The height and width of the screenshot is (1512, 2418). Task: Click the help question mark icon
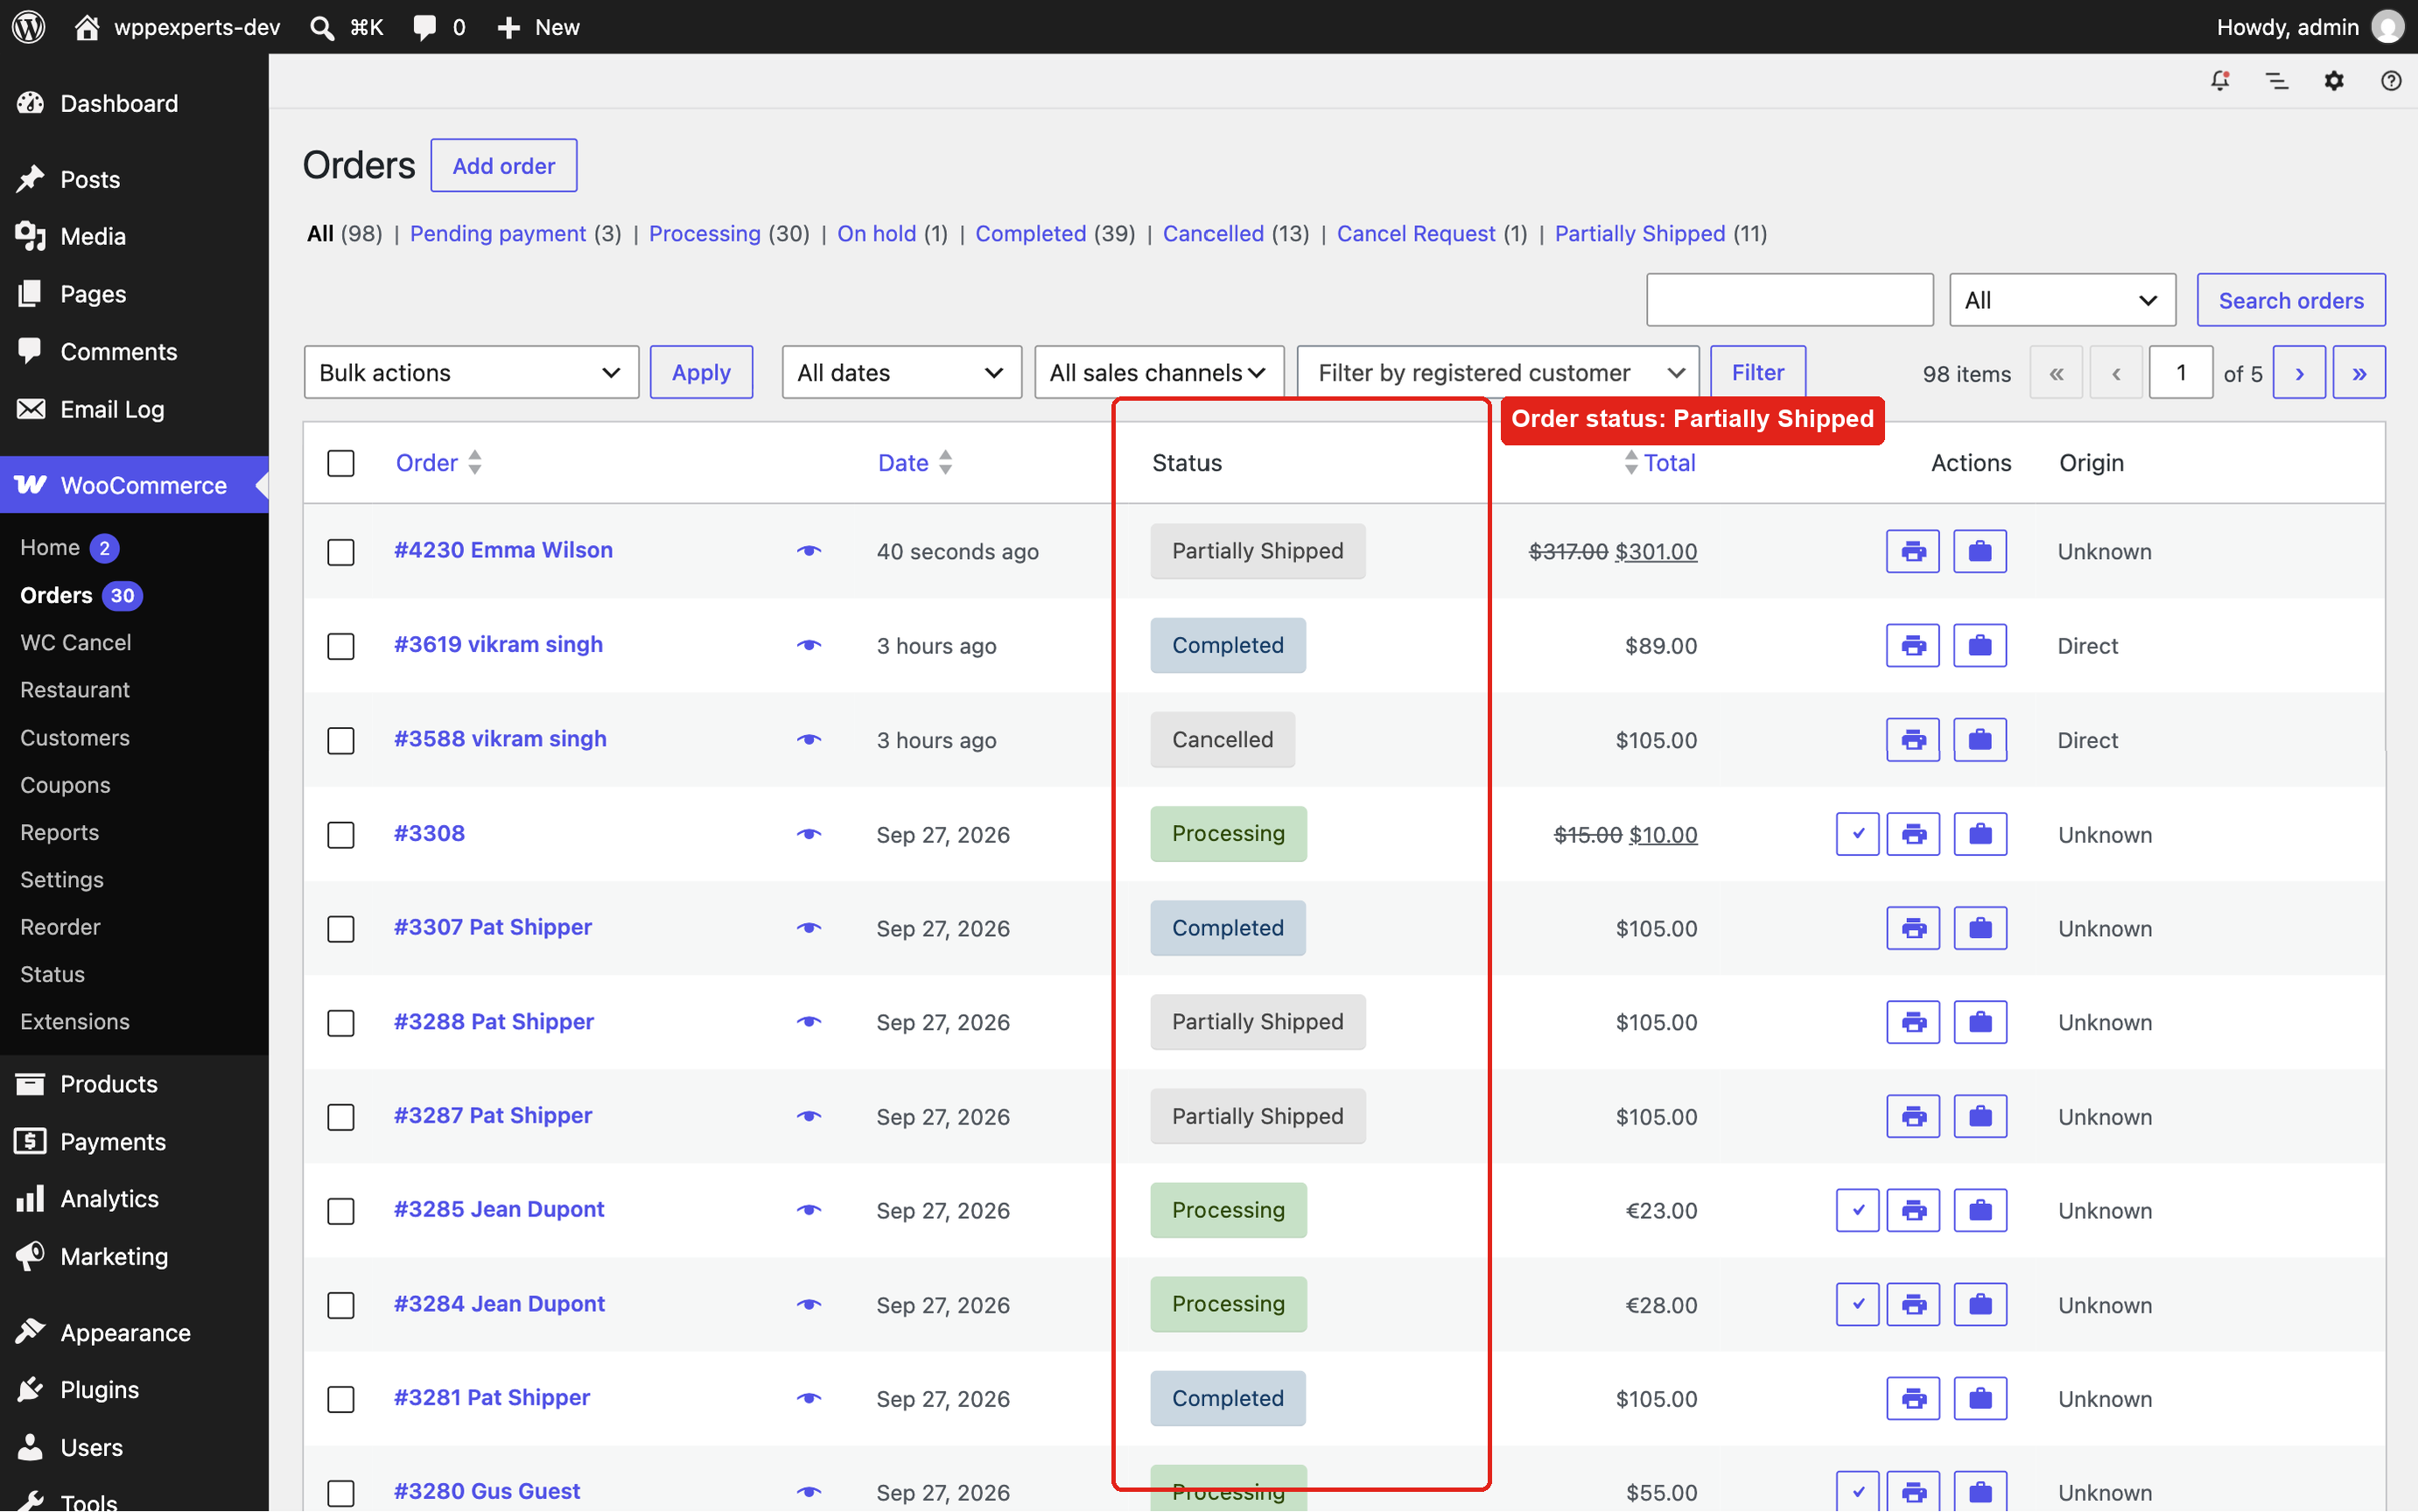tap(2391, 81)
